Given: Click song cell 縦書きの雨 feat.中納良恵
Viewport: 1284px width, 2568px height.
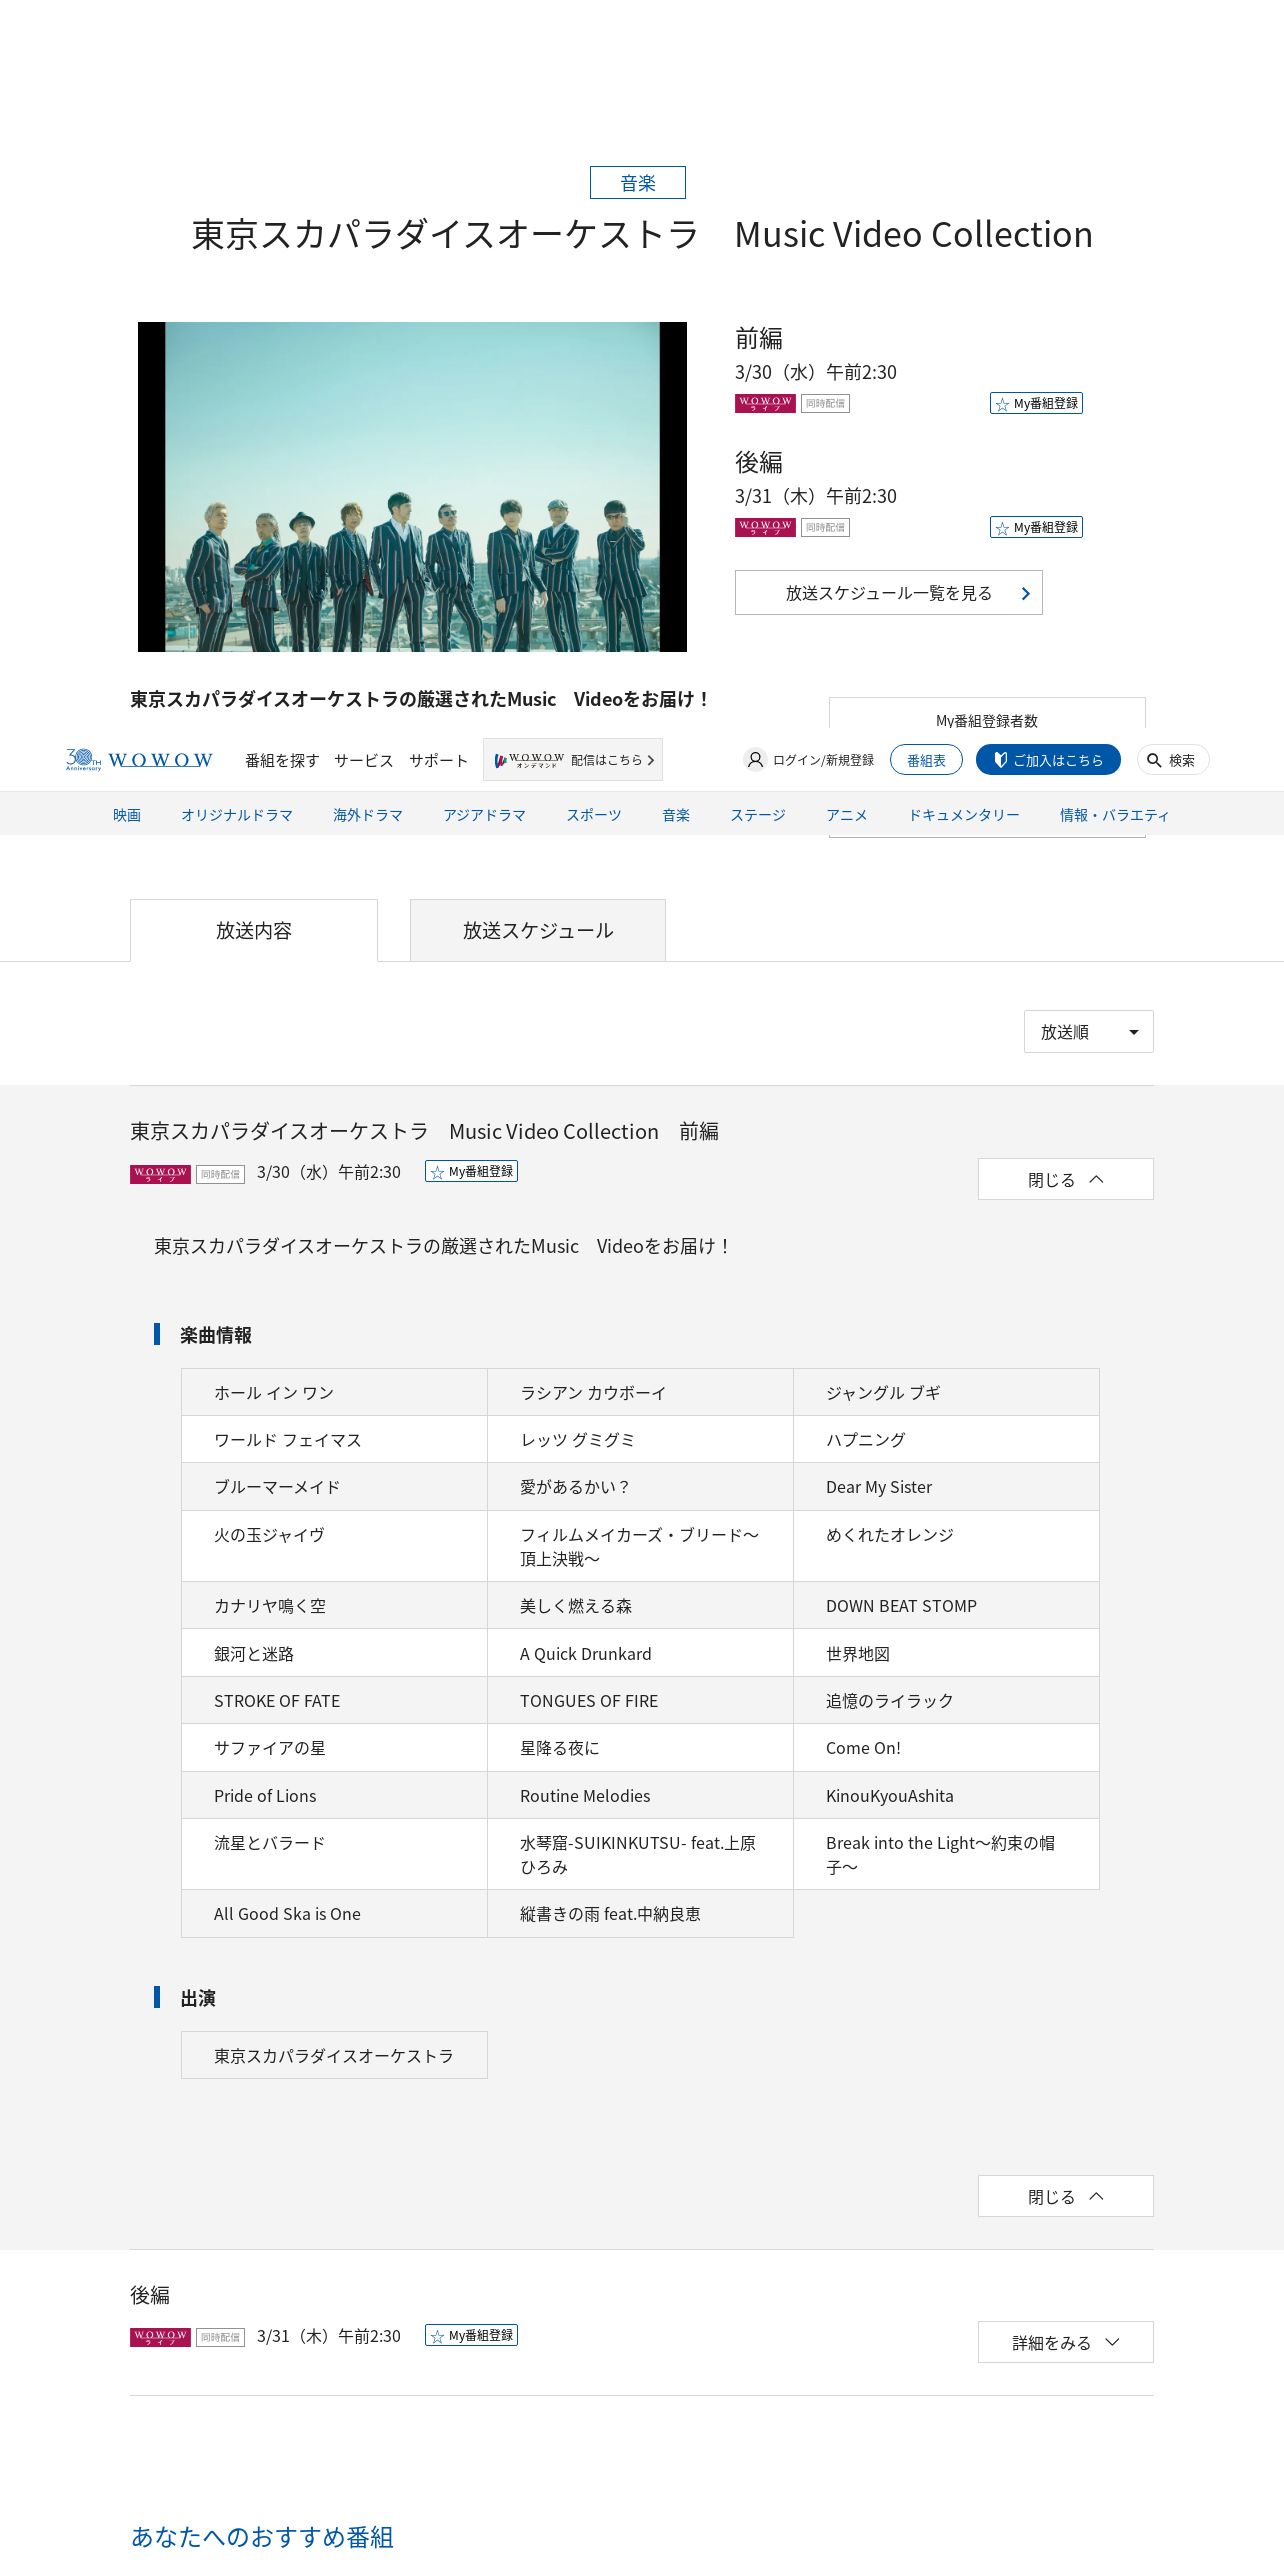Looking at the screenshot, I should click(640, 1914).
